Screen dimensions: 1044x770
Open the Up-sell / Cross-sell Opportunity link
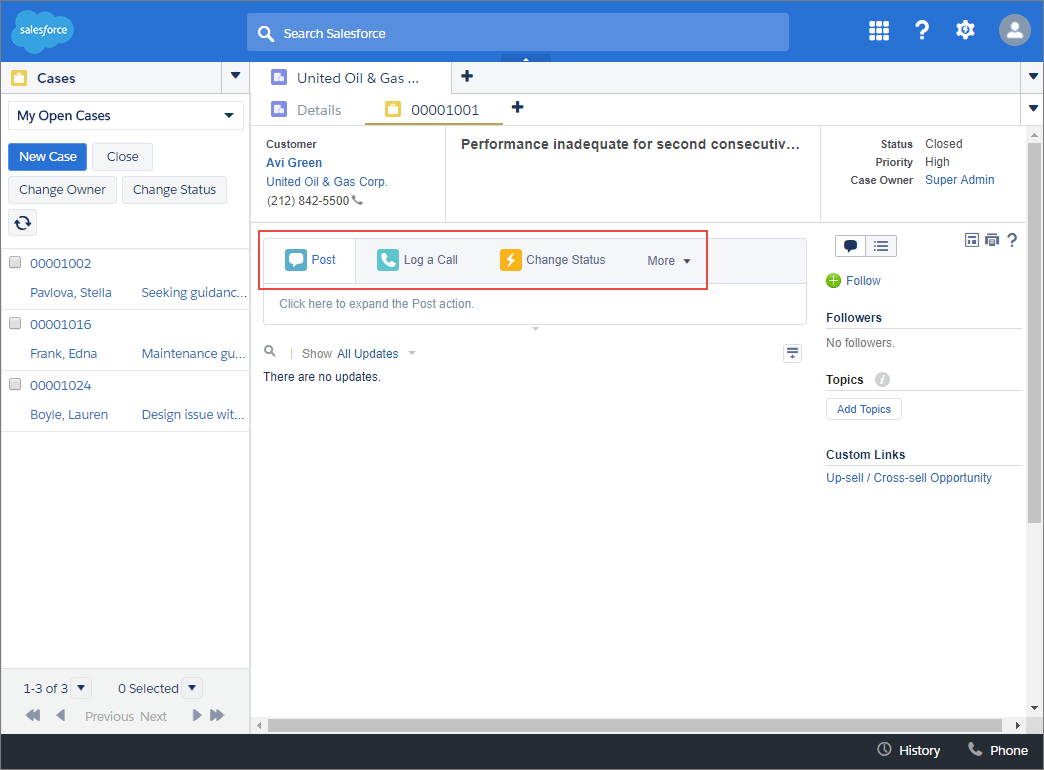[909, 478]
